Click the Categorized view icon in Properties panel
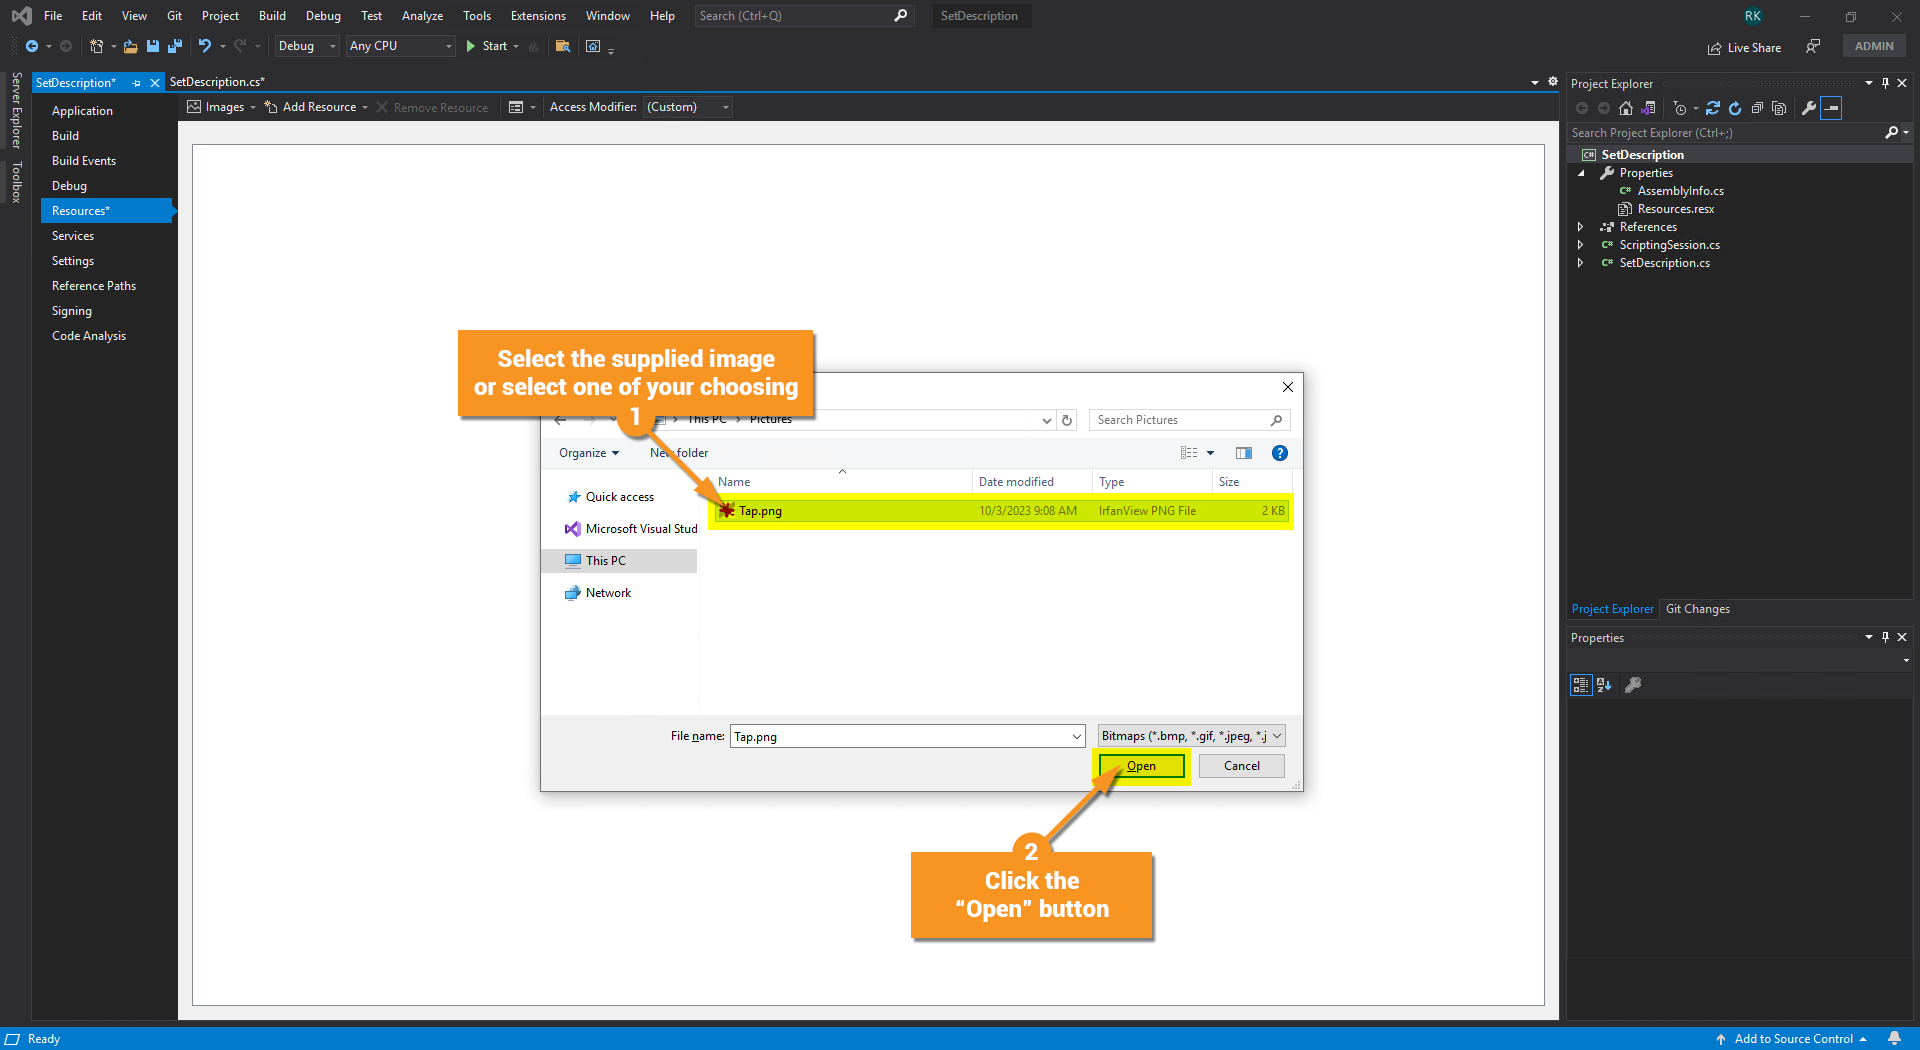 coord(1581,685)
